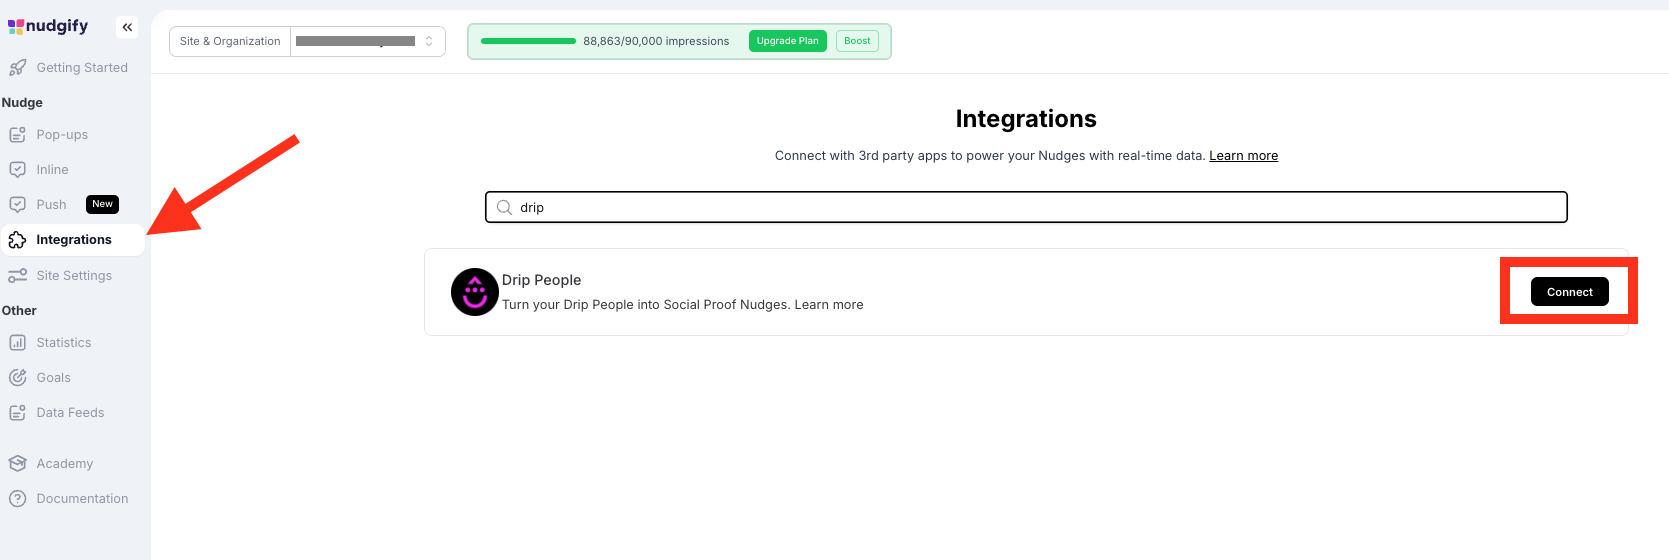Open Site Settings
This screenshot has width=1669, height=560.
(x=73, y=276)
